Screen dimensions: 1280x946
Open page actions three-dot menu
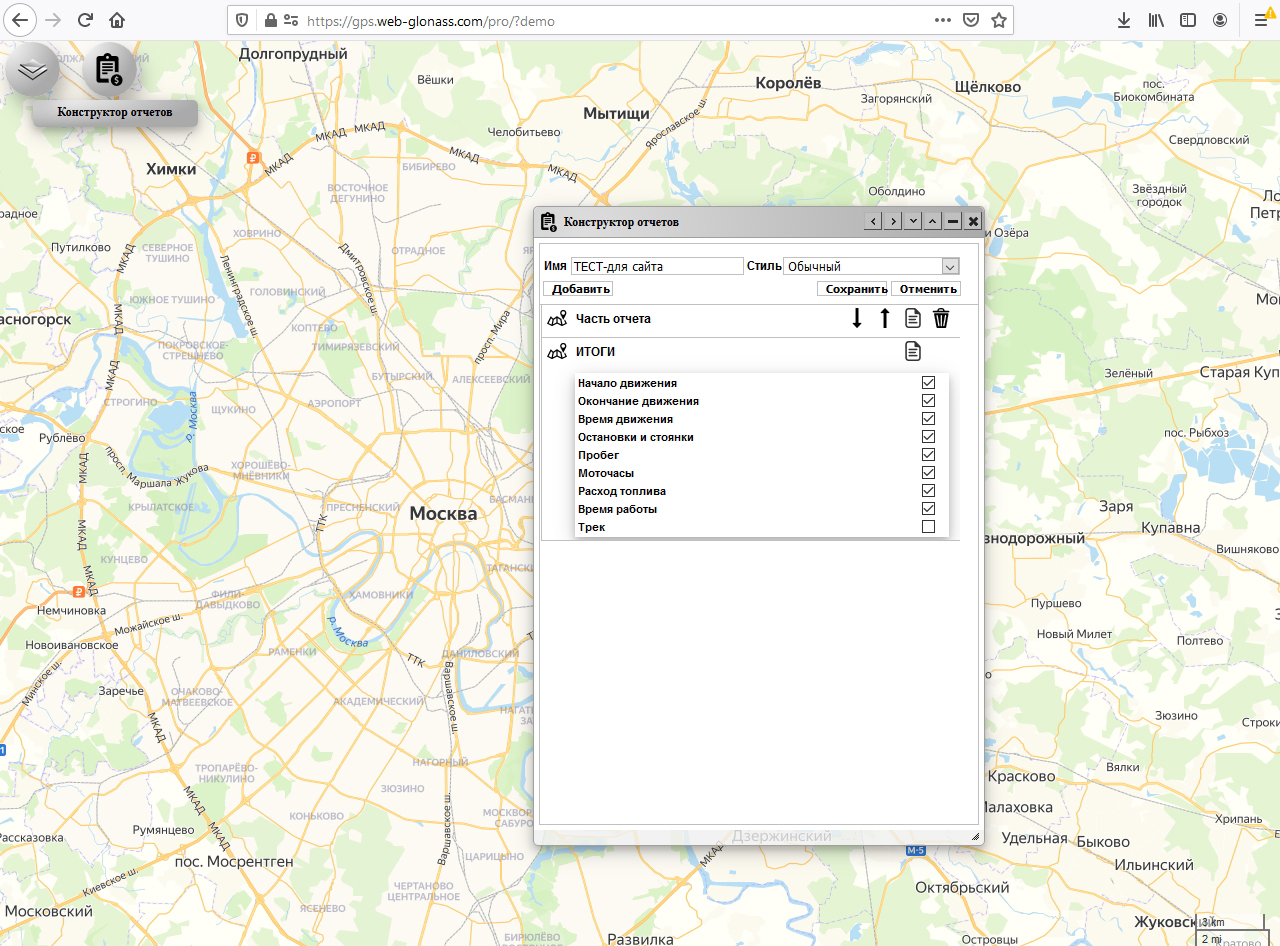[943, 20]
